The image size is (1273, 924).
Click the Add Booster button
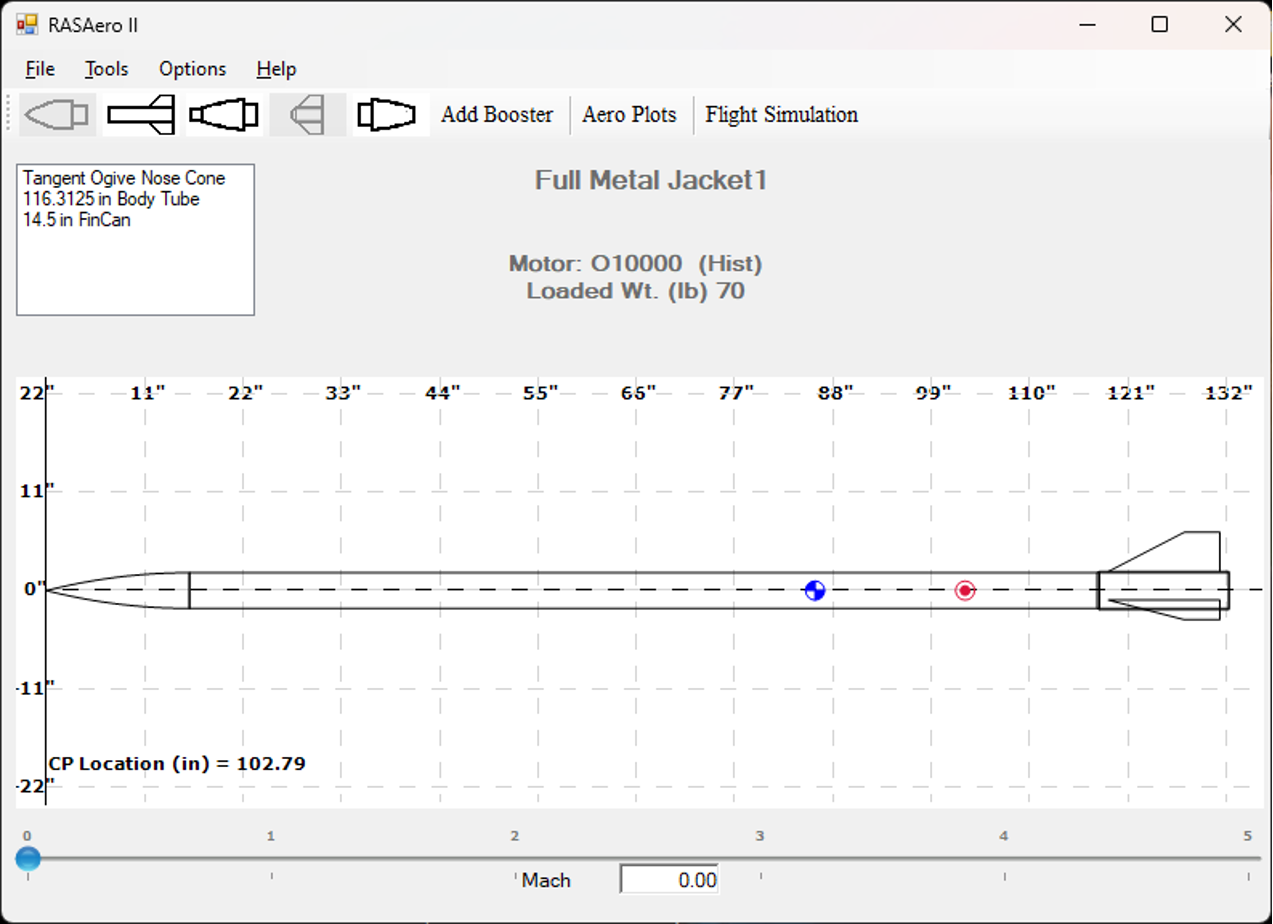[x=497, y=115]
